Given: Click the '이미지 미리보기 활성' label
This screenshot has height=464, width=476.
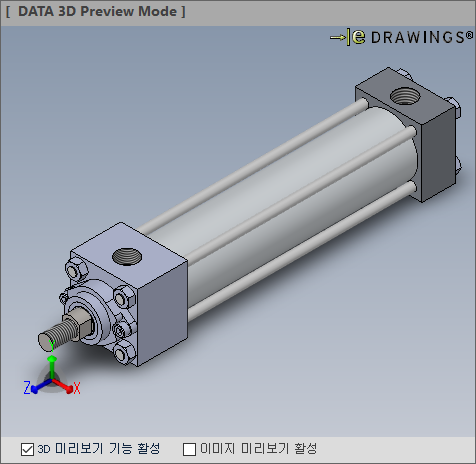Looking at the screenshot, I should click(258, 449).
